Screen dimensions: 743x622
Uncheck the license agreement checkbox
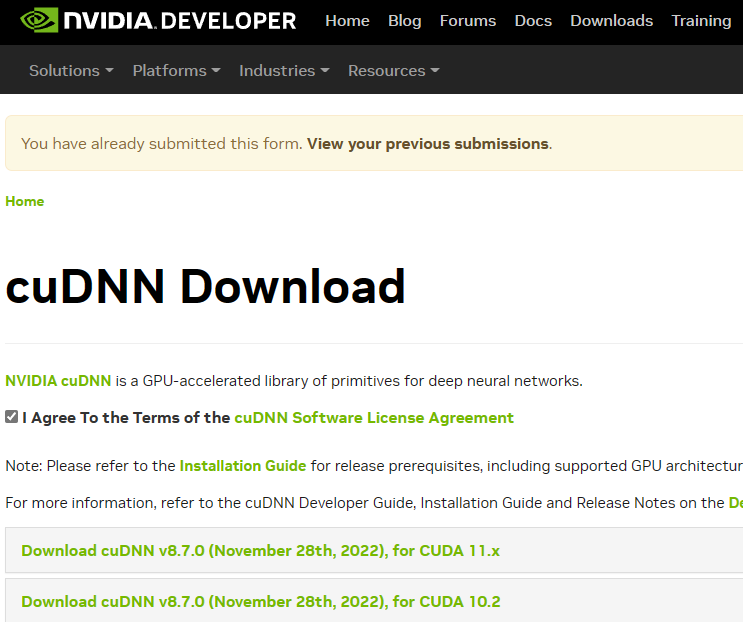(x=11, y=417)
